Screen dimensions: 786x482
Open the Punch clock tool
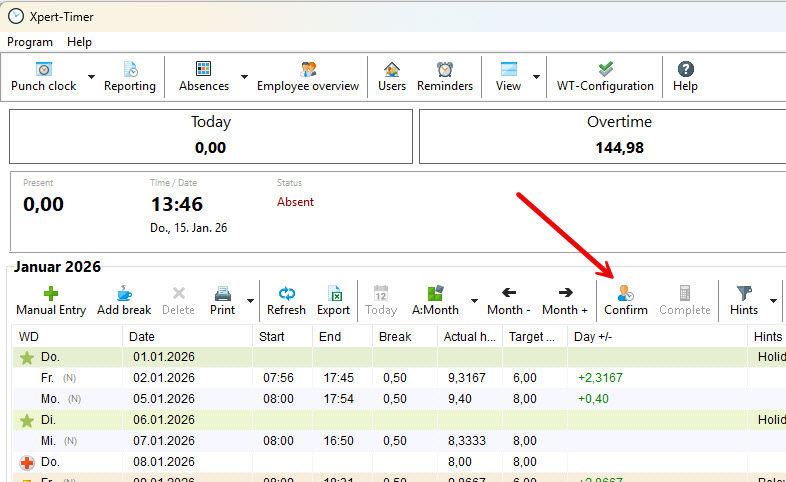coord(43,76)
